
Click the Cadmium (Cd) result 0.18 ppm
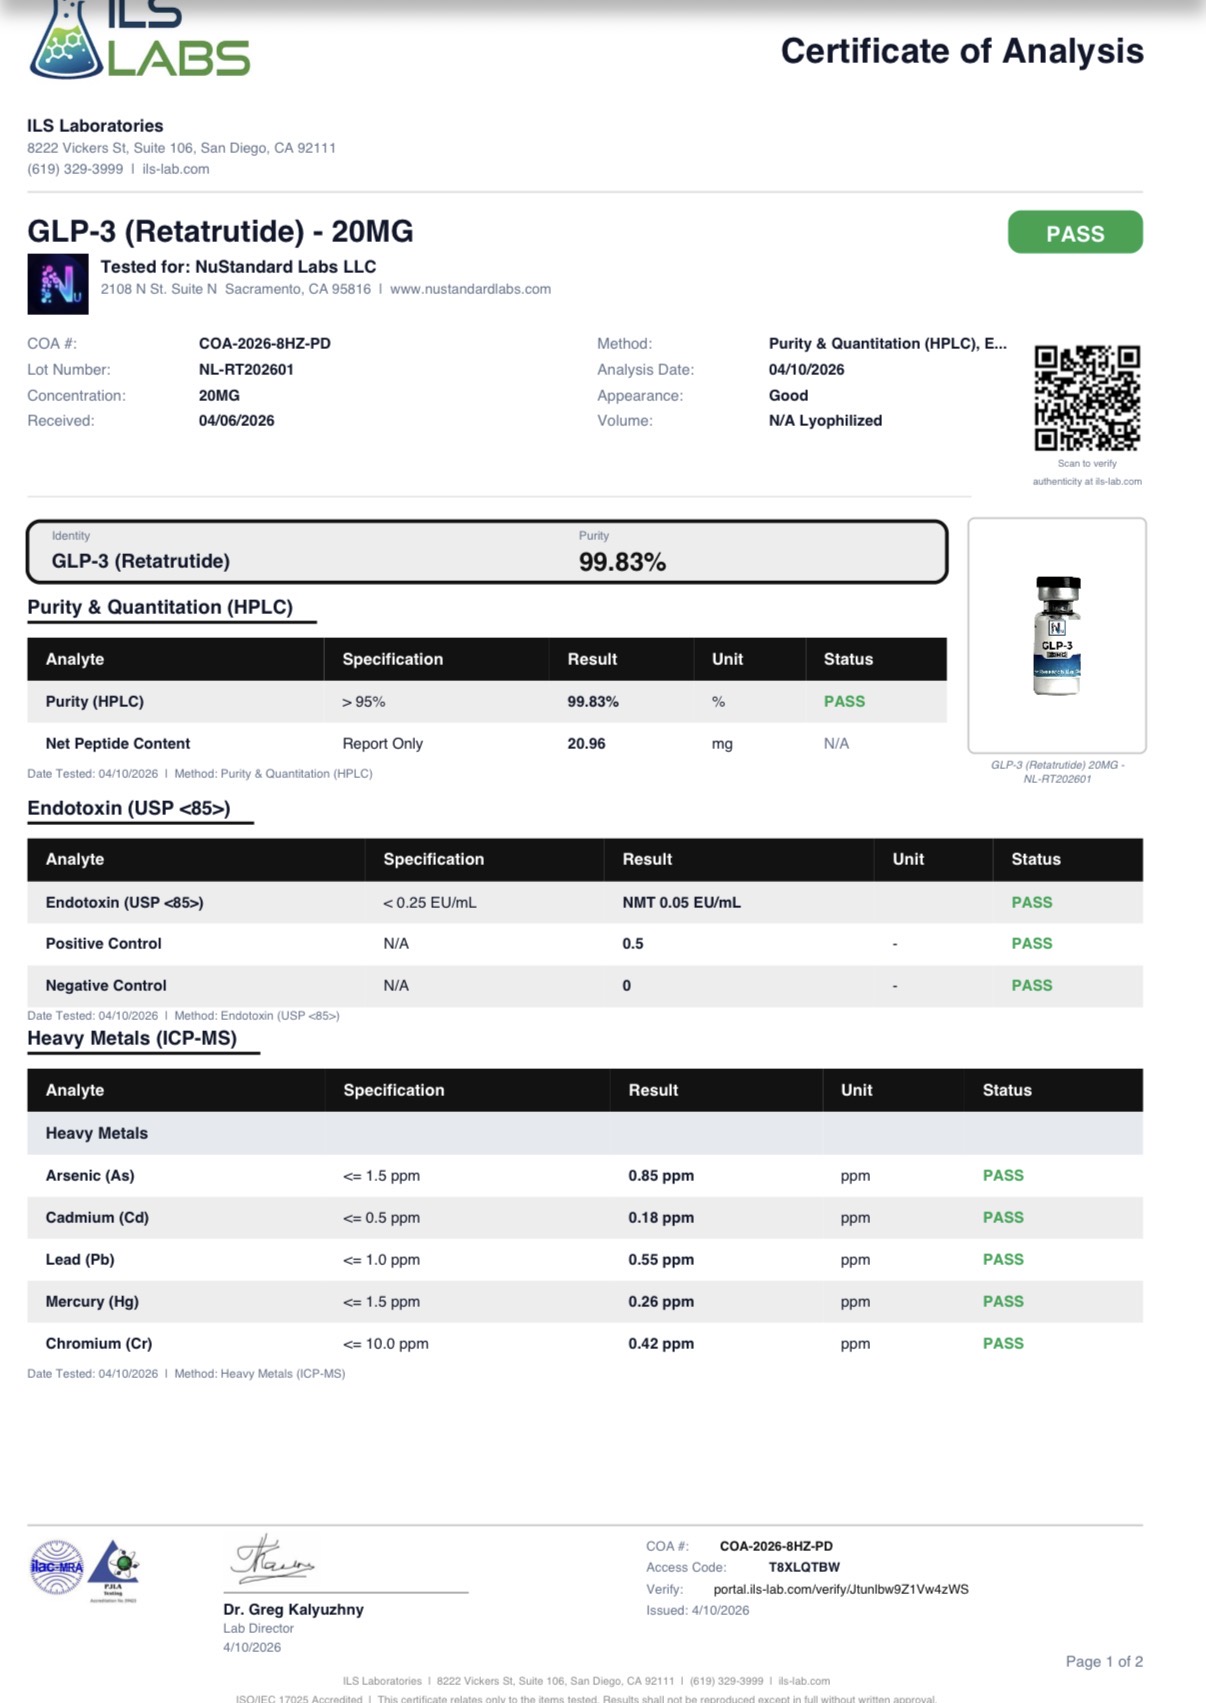(661, 1217)
